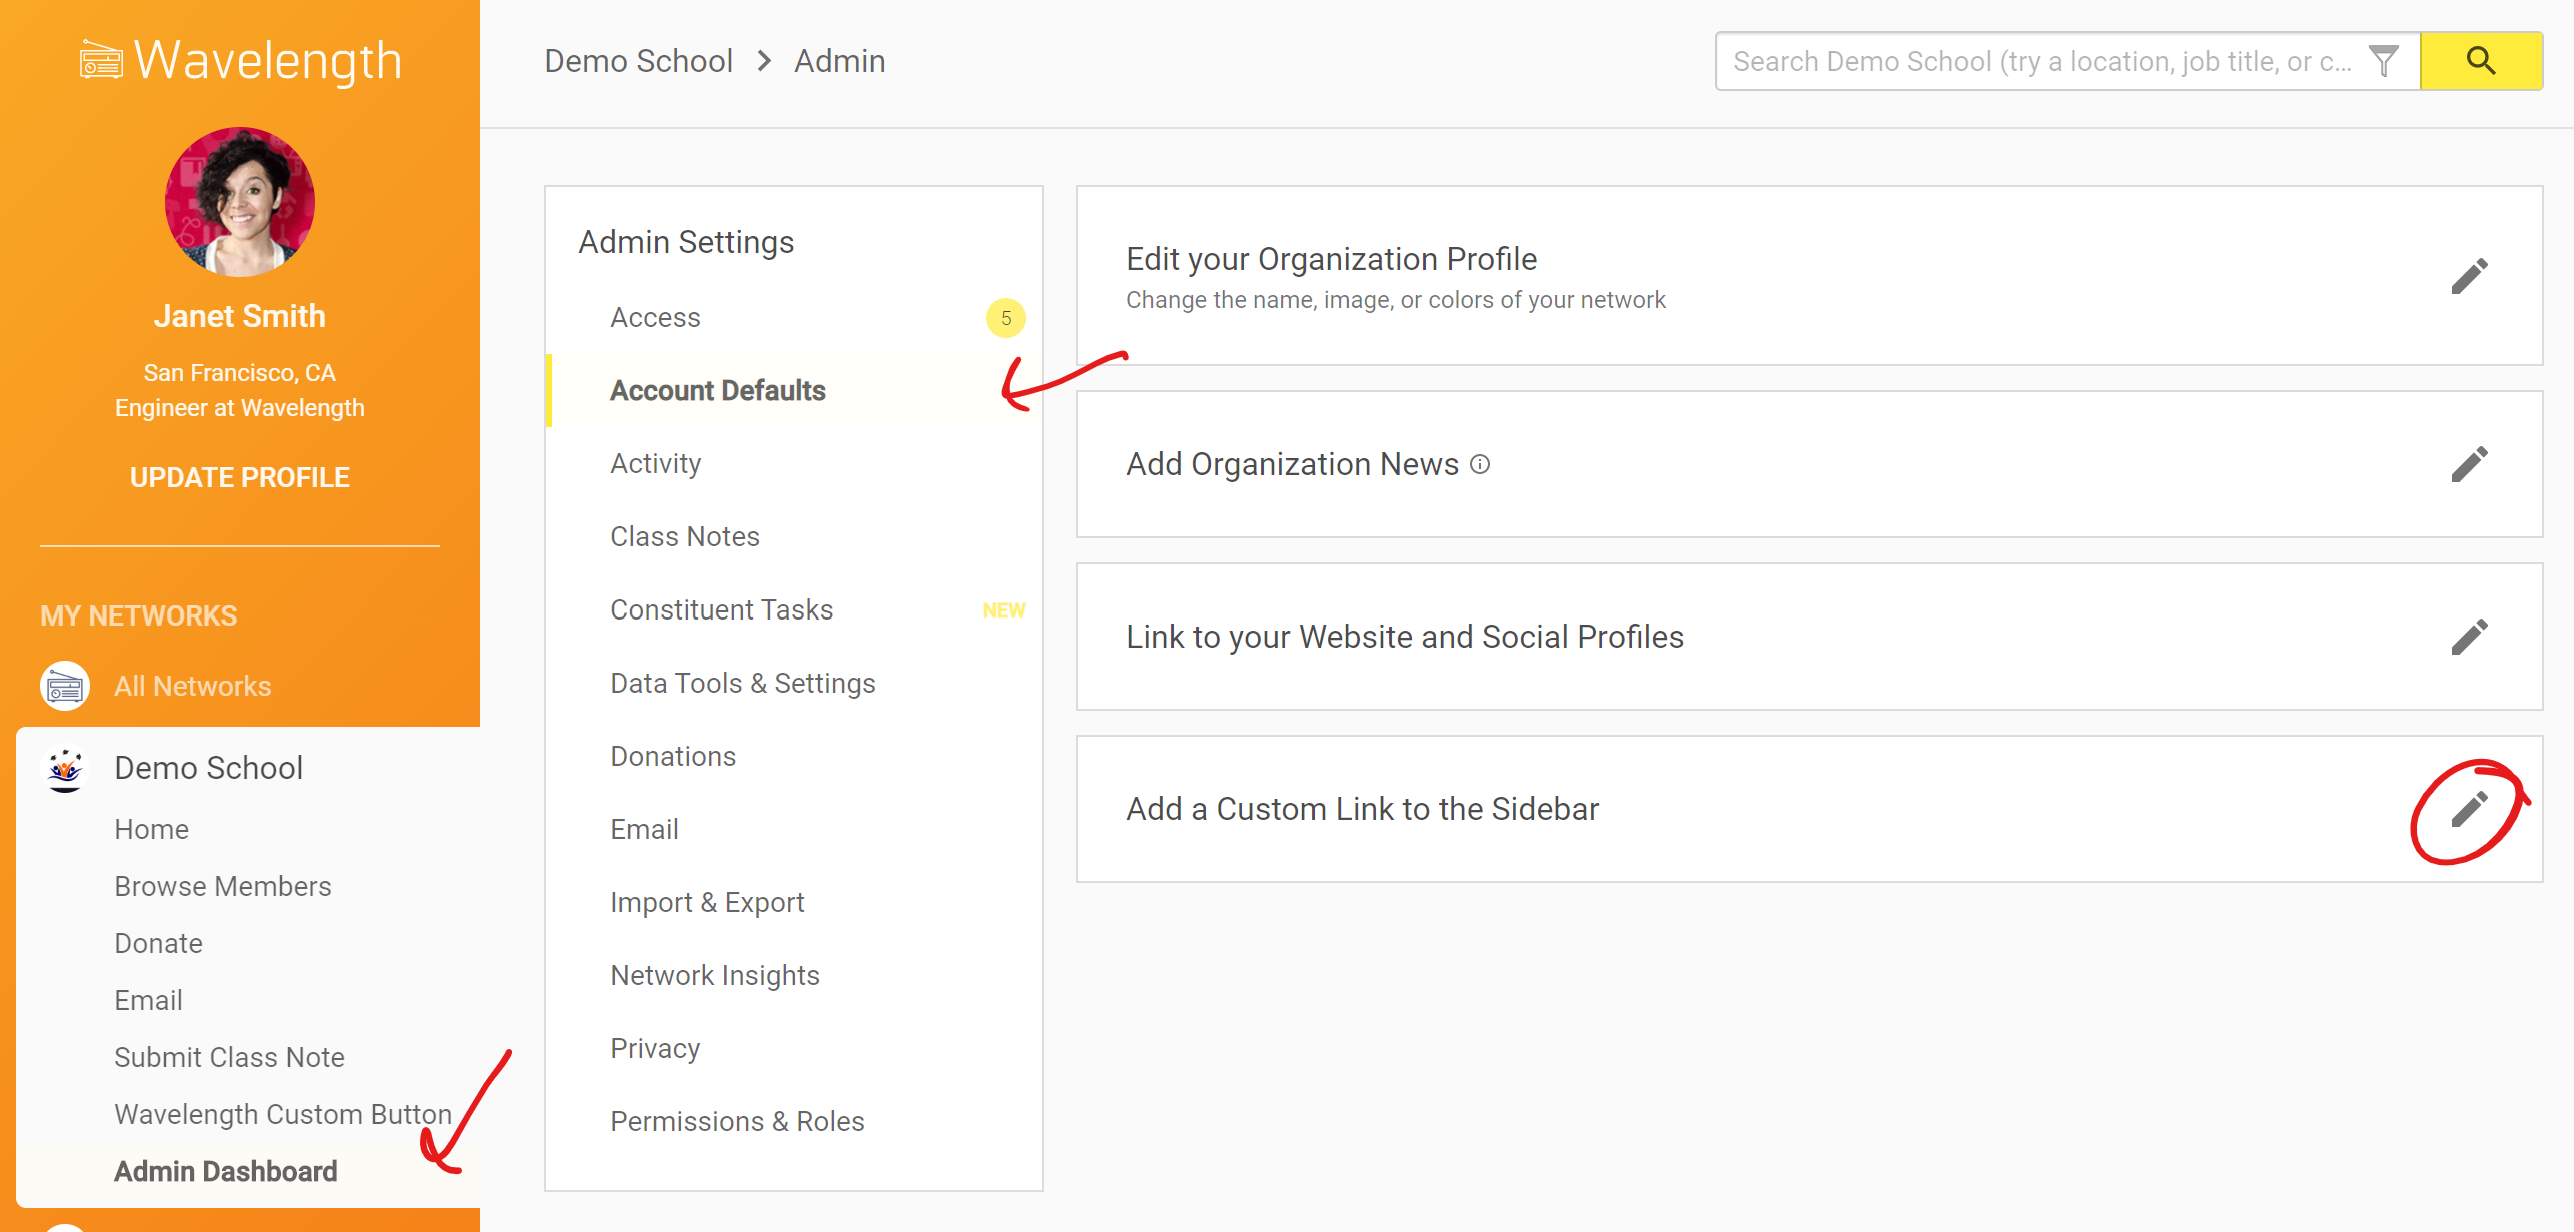Go to Permissions & Roles settings

(x=737, y=1121)
